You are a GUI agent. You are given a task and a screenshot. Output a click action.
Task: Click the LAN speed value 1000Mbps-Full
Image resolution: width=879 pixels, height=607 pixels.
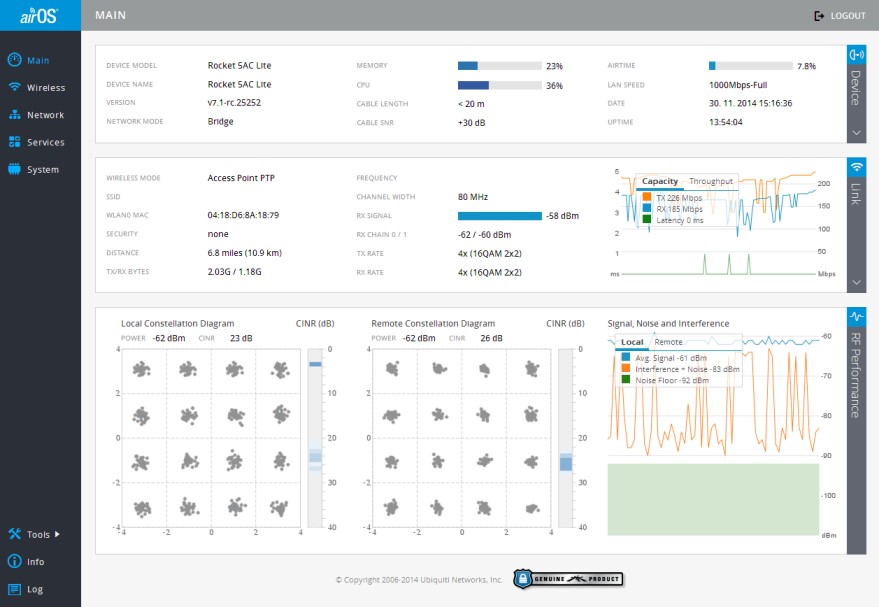pyautogui.click(x=738, y=85)
